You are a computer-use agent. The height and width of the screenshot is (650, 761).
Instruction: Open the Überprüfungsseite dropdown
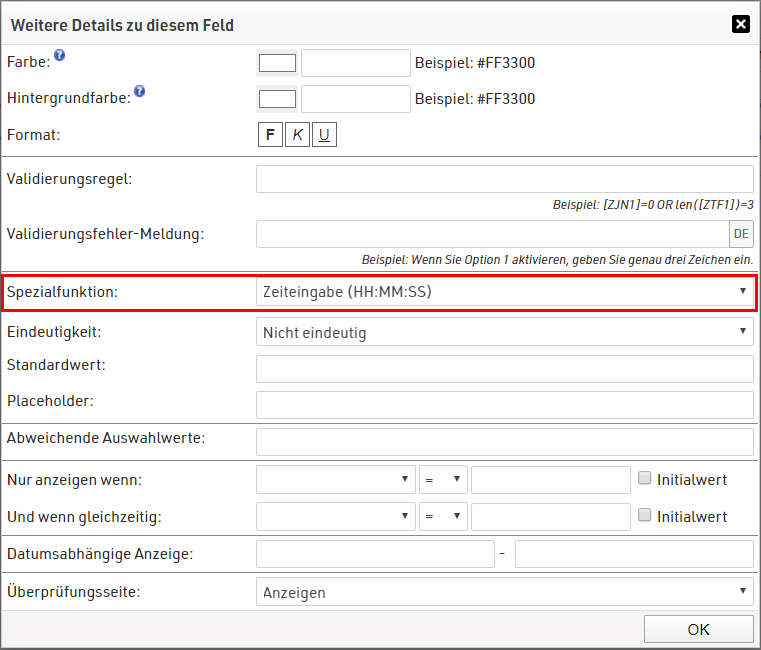pos(505,592)
